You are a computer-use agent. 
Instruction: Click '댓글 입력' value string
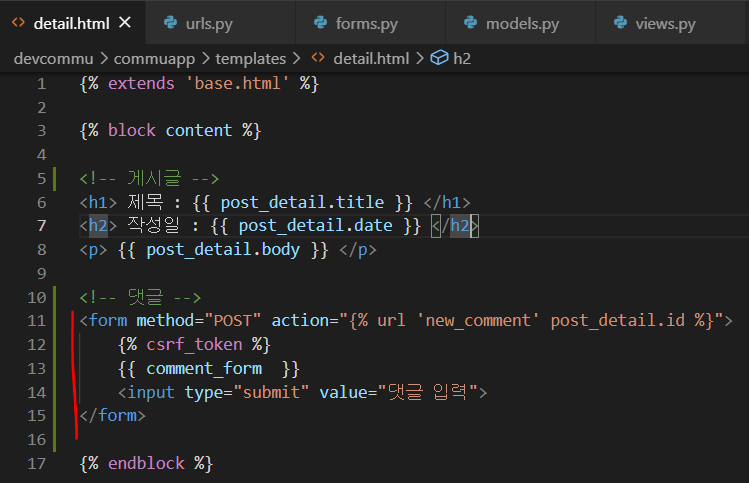[427, 392]
